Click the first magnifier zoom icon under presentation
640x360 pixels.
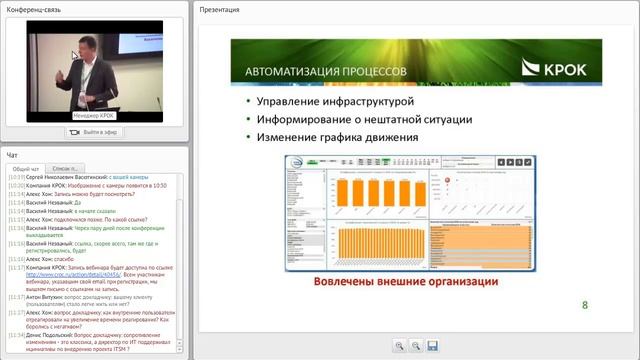pos(399,346)
